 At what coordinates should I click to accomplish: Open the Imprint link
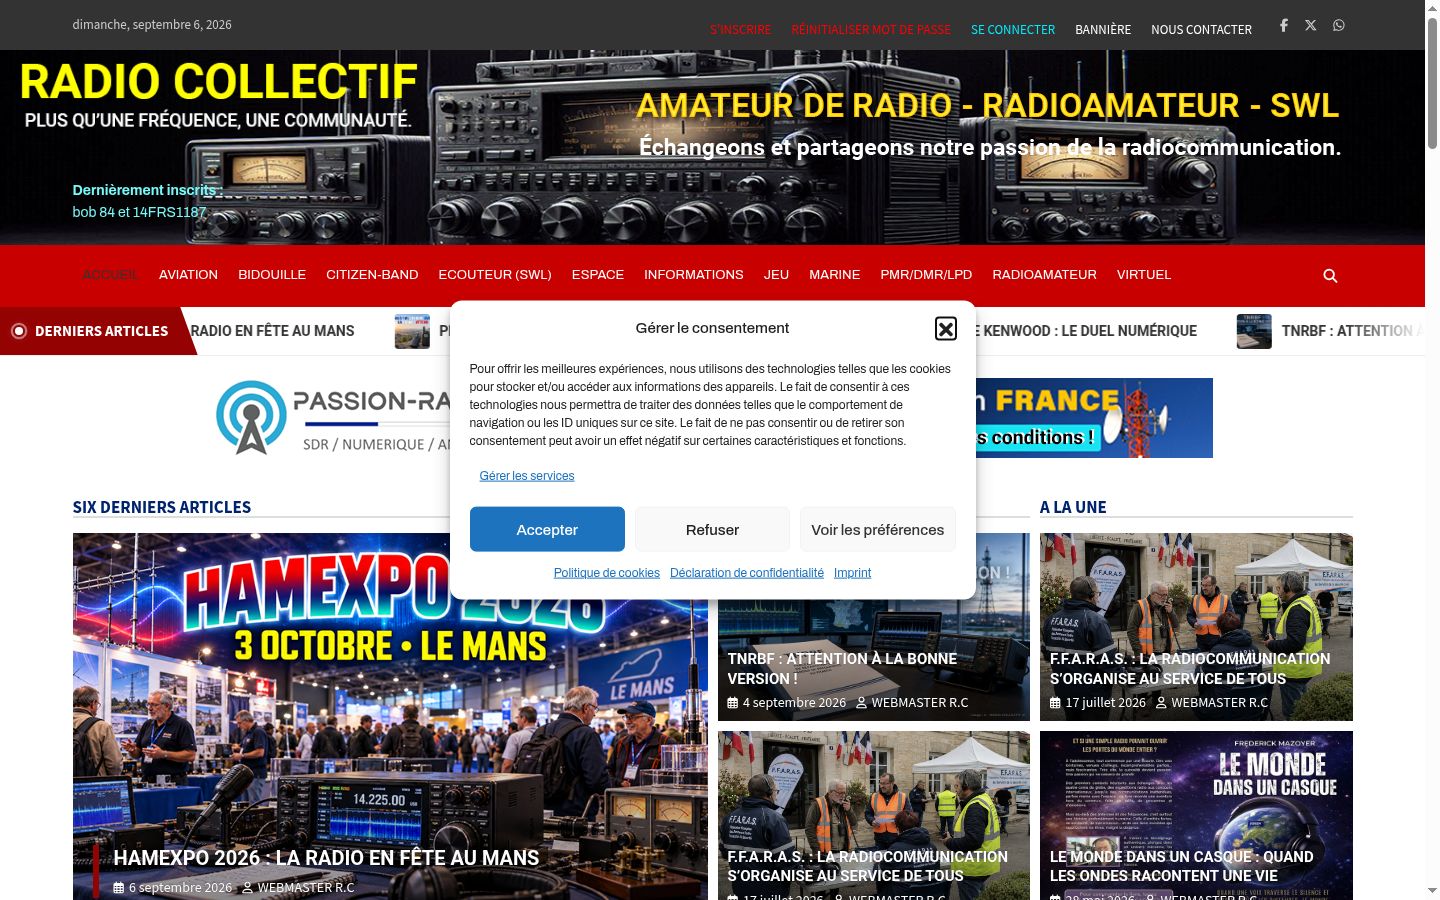click(852, 573)
